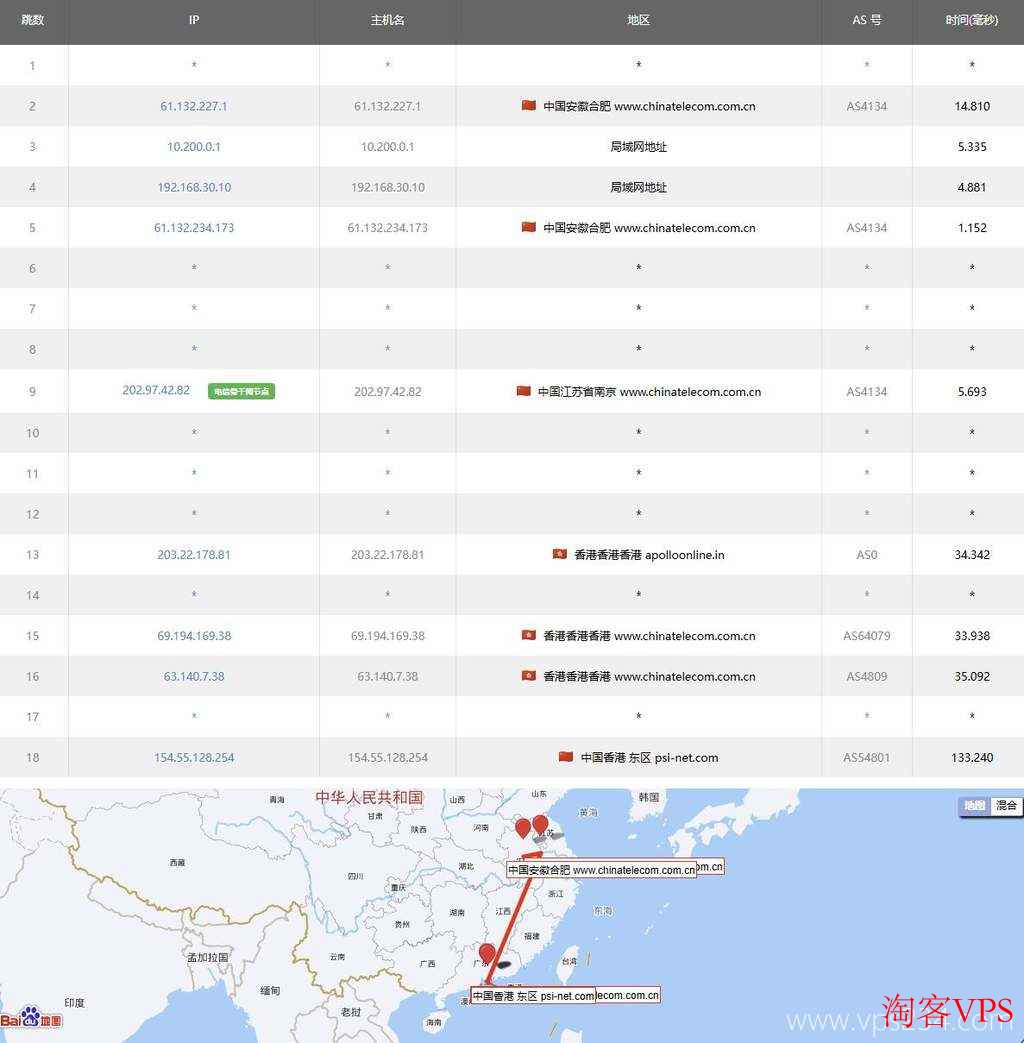Switch map to 地图 view
Image resolution: width=1024 pixels, height=1043 pixels.
point(974,806)
